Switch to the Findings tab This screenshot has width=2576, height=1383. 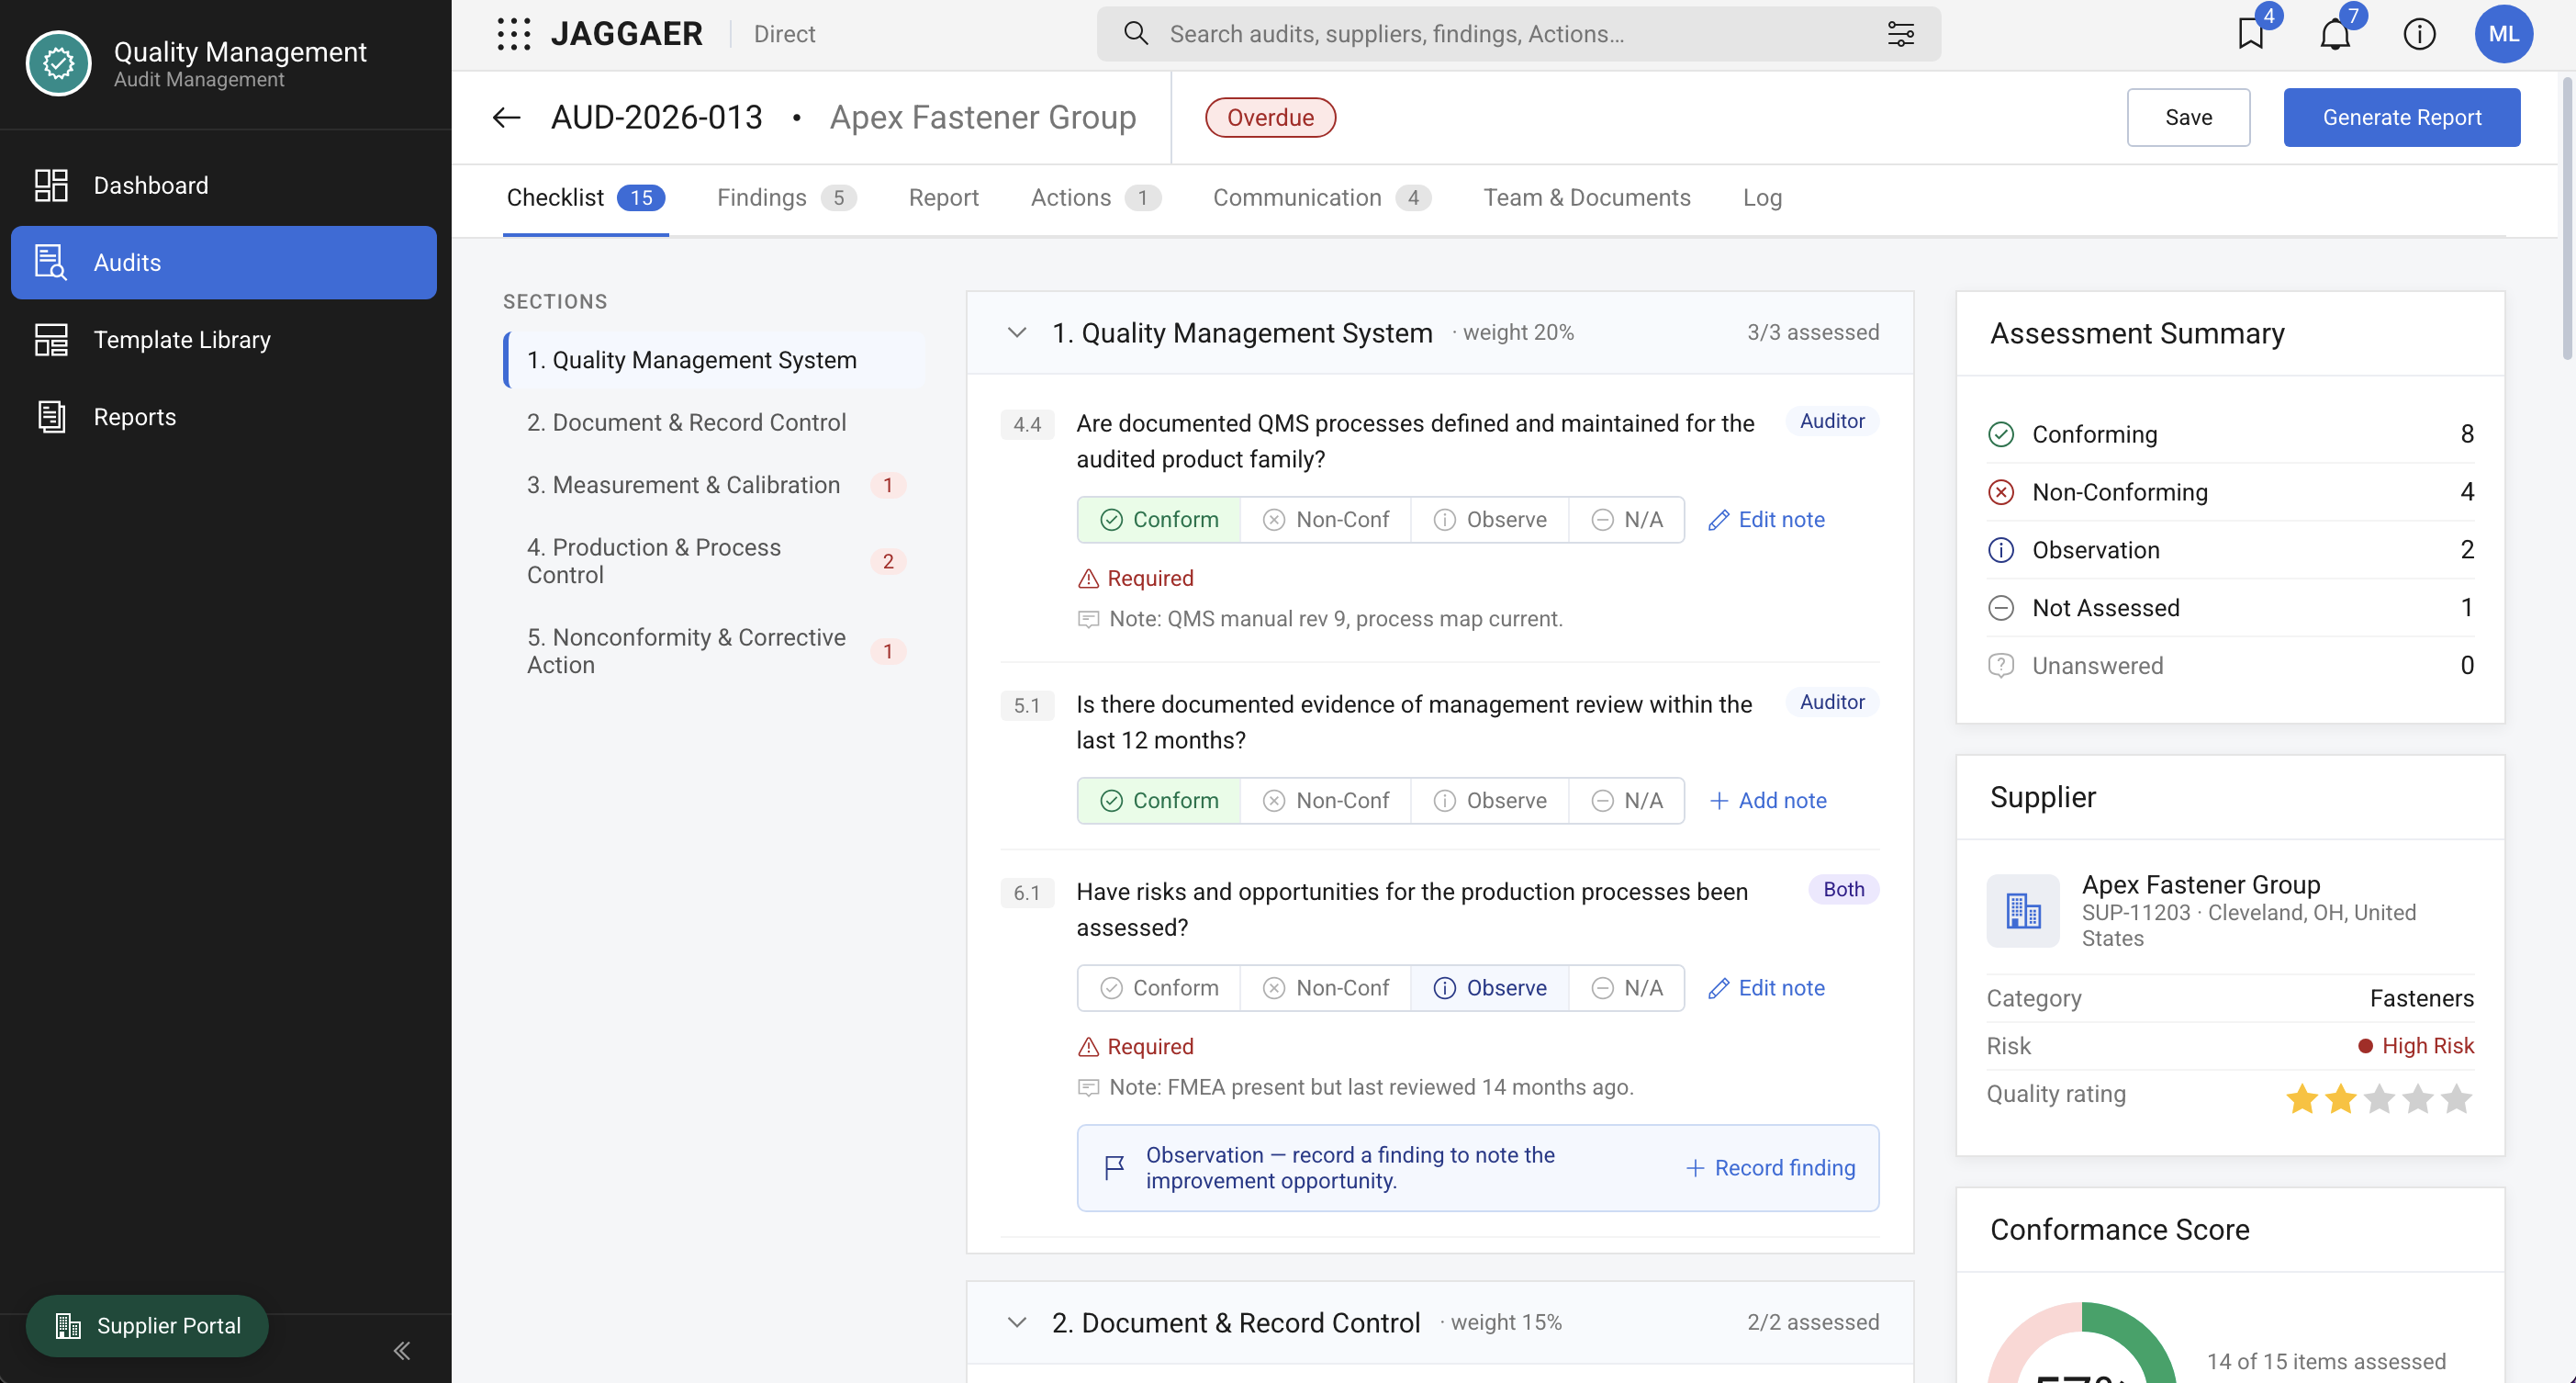click(786, 198)
